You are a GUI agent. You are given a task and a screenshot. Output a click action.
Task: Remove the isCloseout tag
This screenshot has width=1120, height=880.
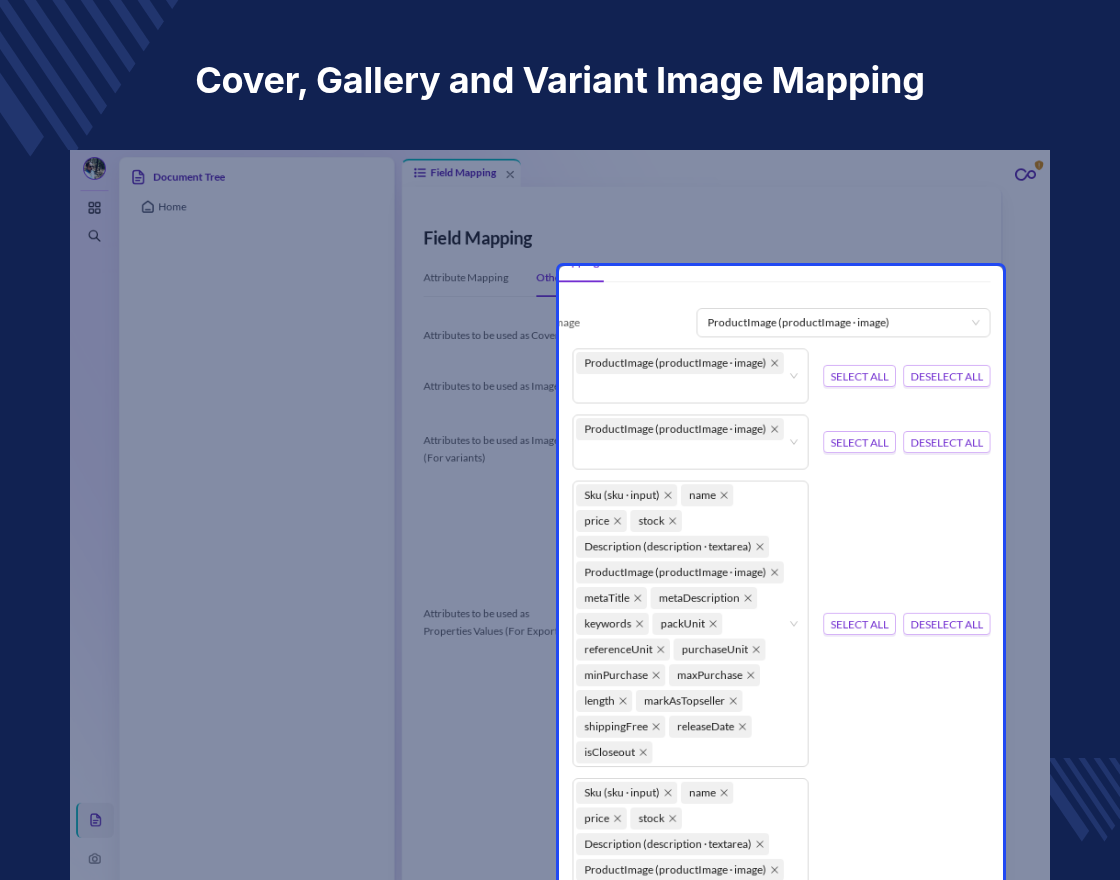643,752
